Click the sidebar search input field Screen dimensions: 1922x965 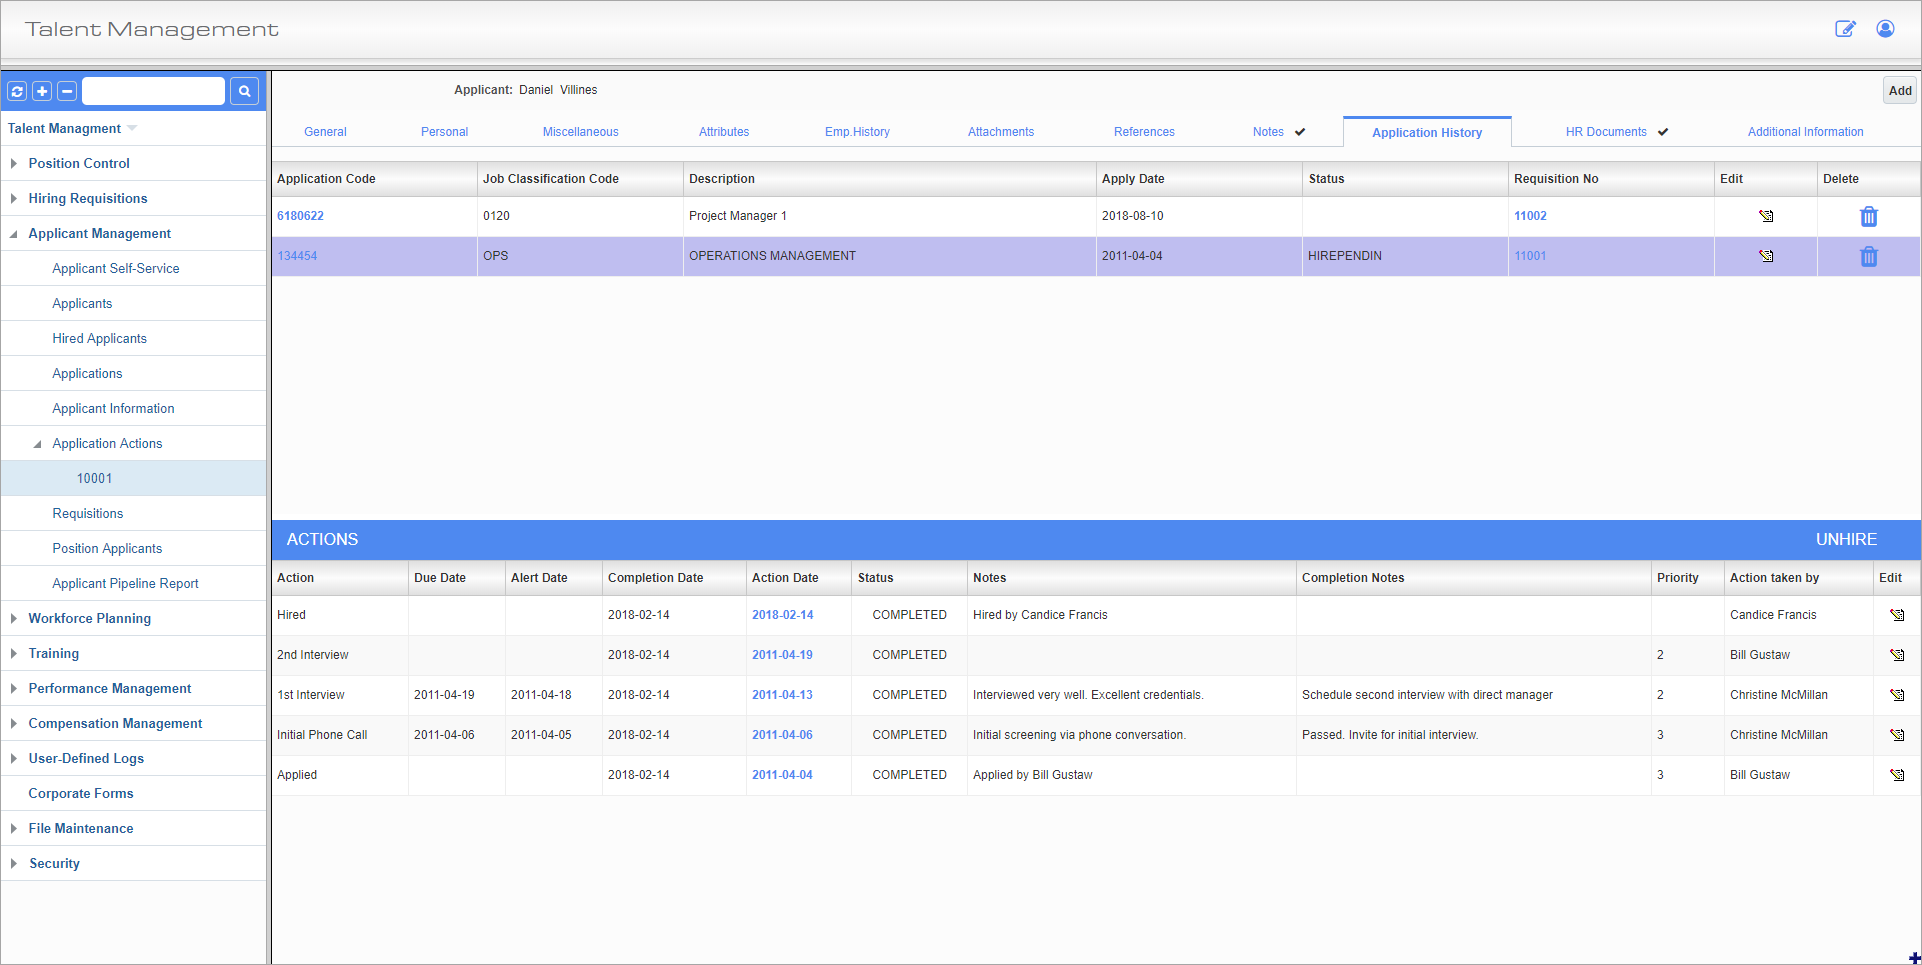[153, 91]
